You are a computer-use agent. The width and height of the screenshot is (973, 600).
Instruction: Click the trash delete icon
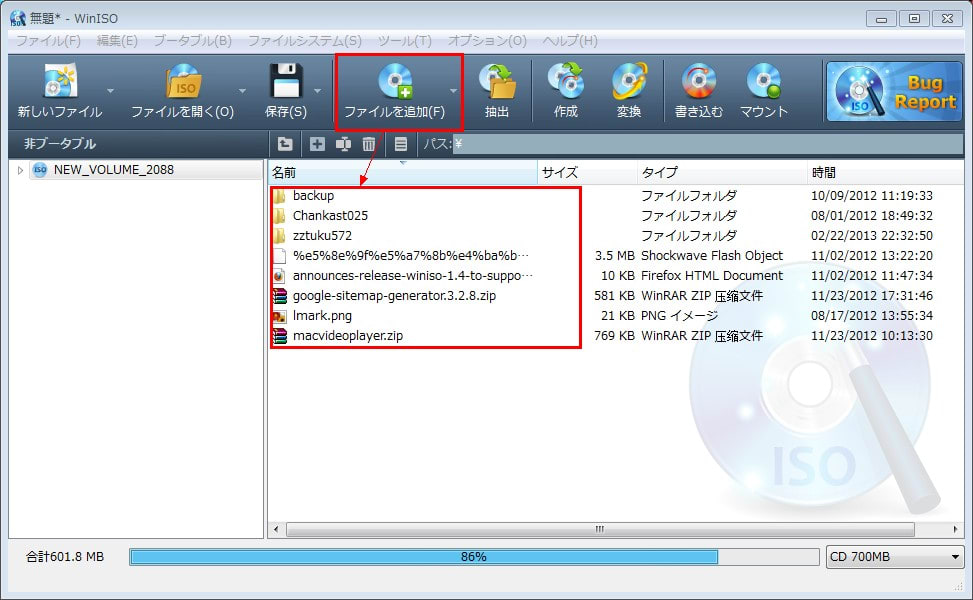tap(369, 144)
